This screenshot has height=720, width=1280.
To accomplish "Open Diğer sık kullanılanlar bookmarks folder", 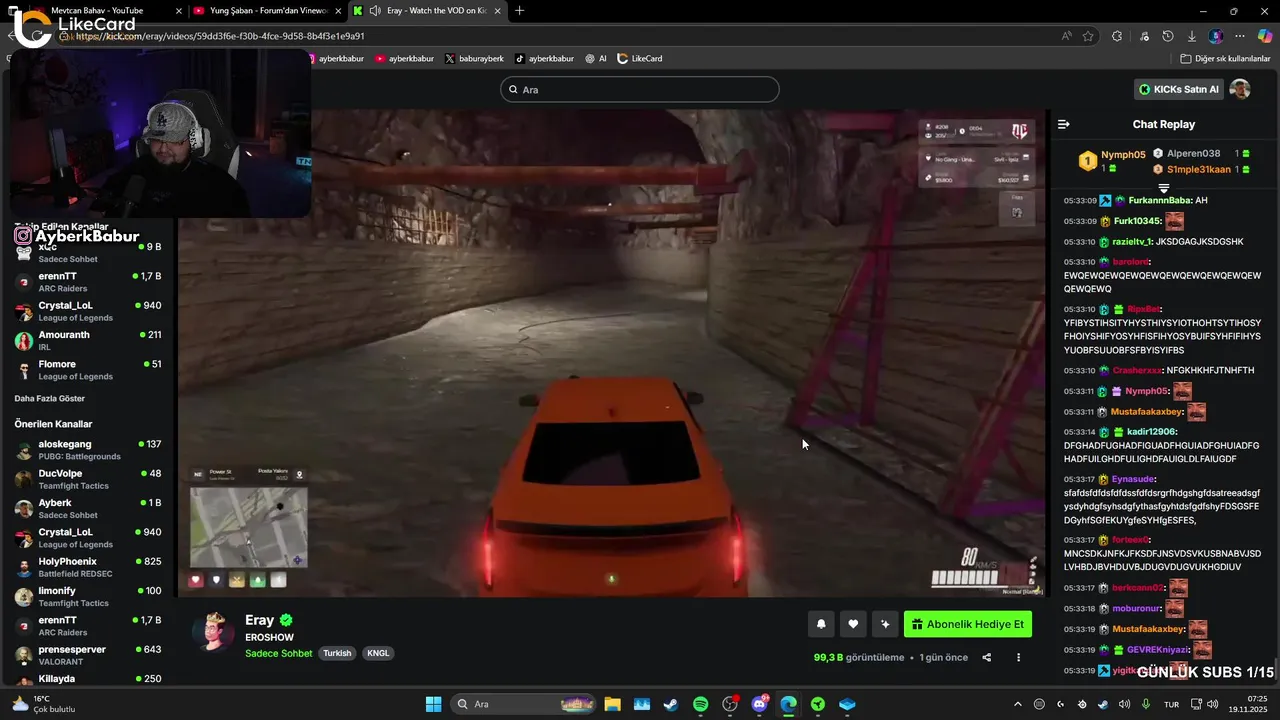I will 1225,59.
